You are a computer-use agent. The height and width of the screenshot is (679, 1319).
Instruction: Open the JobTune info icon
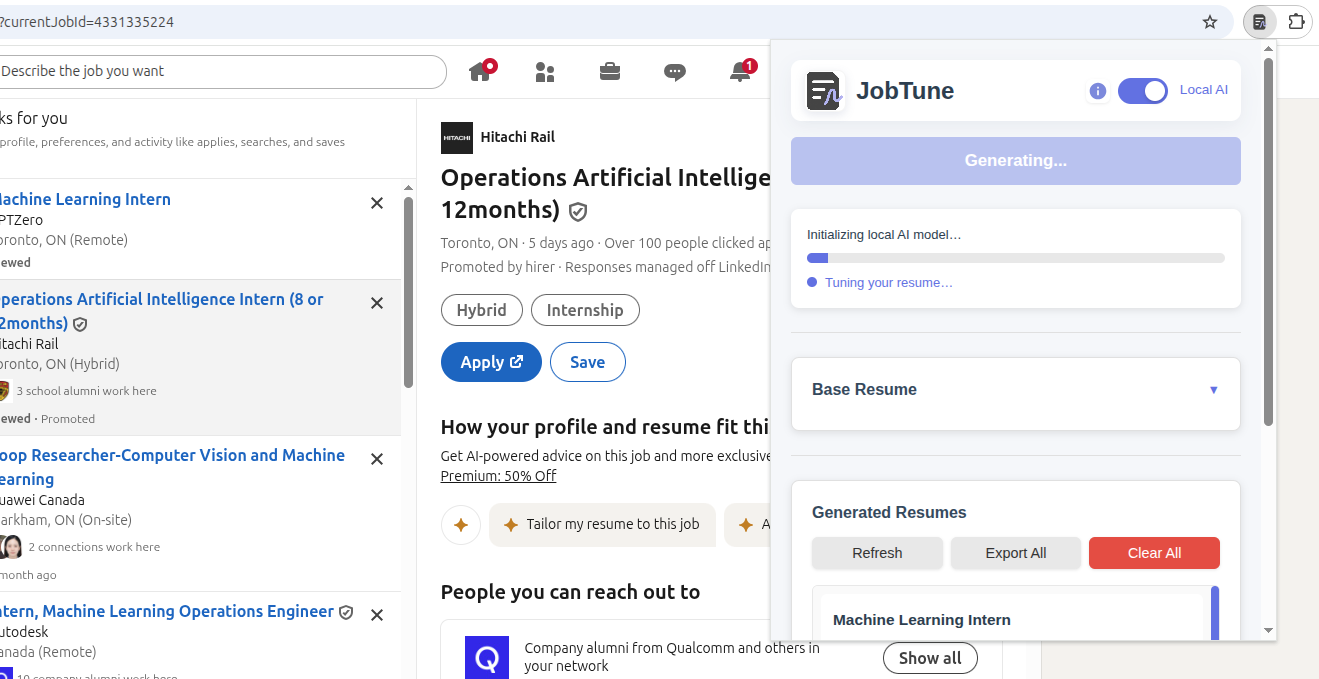click(1097, 91)
